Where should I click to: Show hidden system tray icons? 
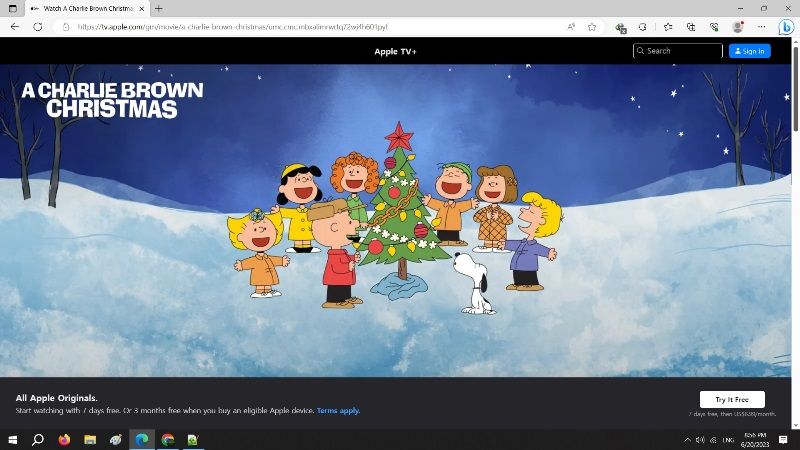point(687,440)
